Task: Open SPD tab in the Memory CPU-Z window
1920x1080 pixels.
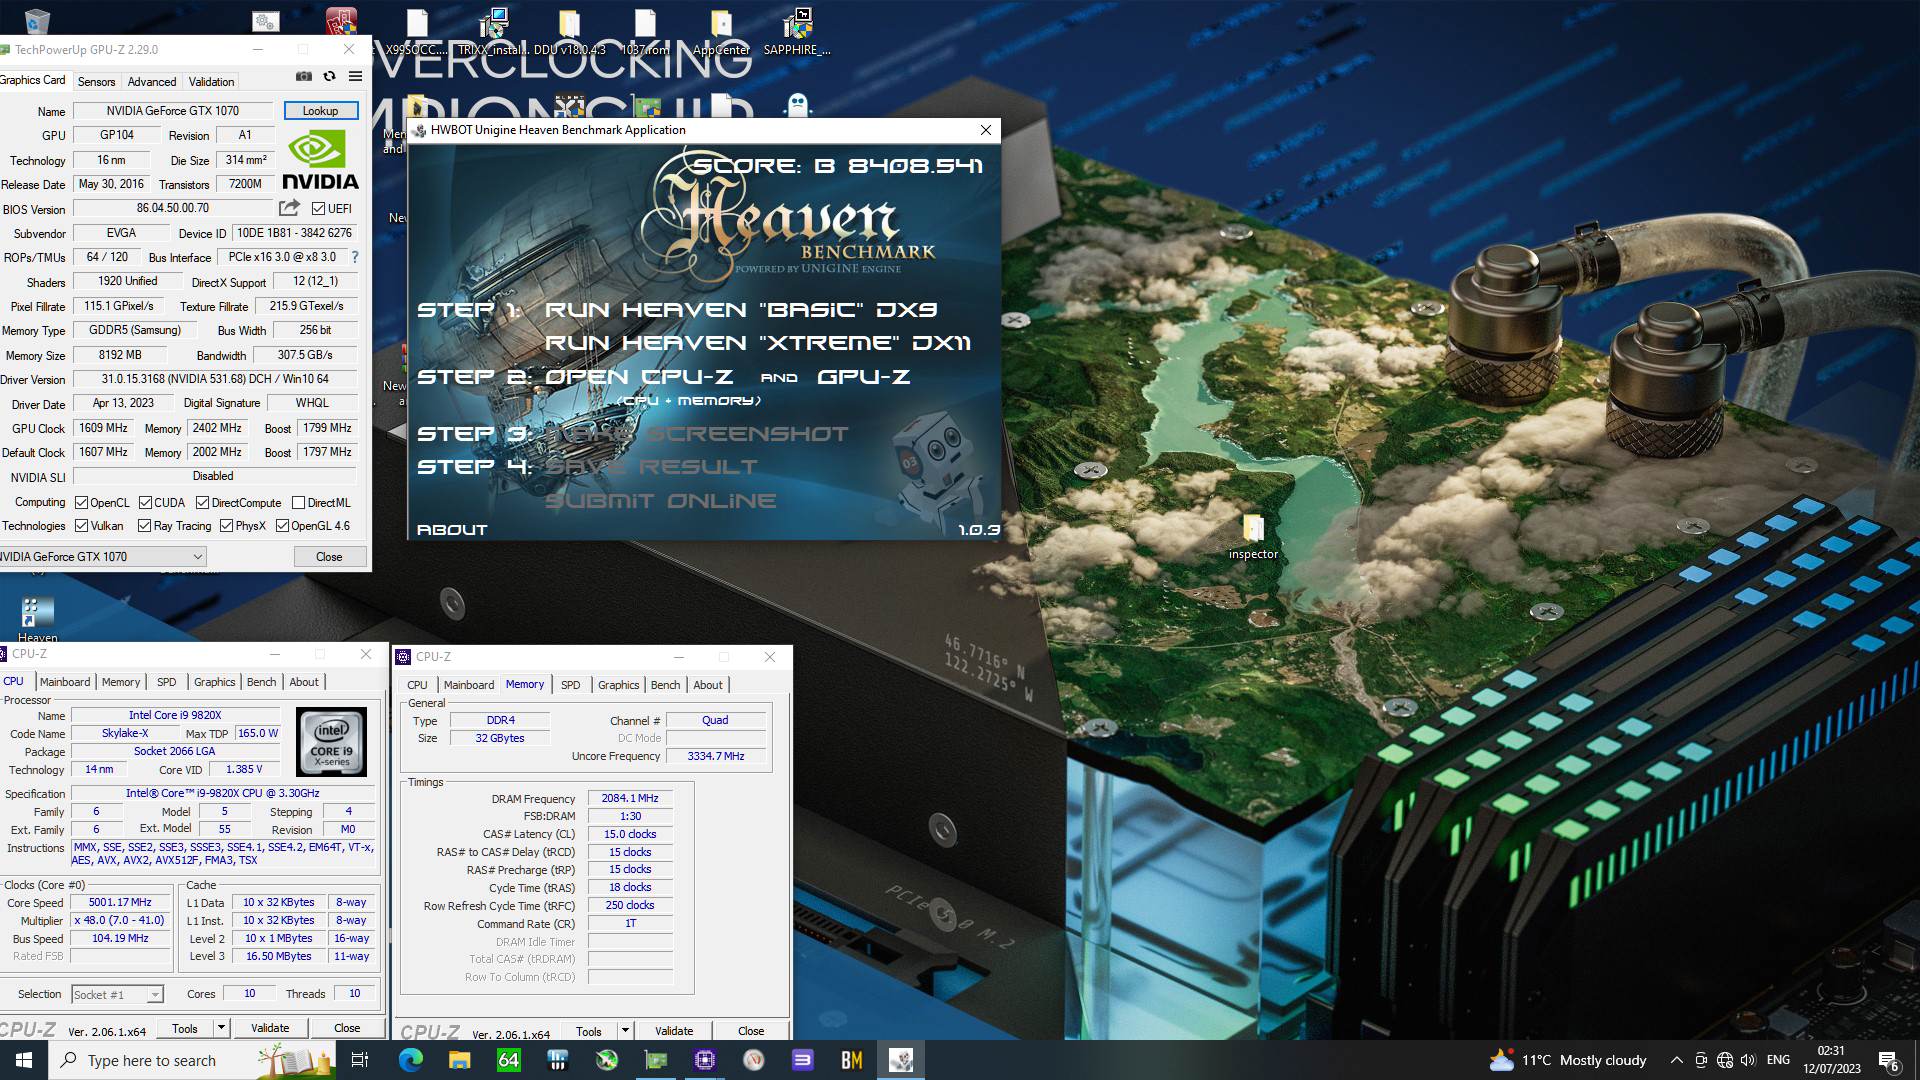Action: (570, 685)
